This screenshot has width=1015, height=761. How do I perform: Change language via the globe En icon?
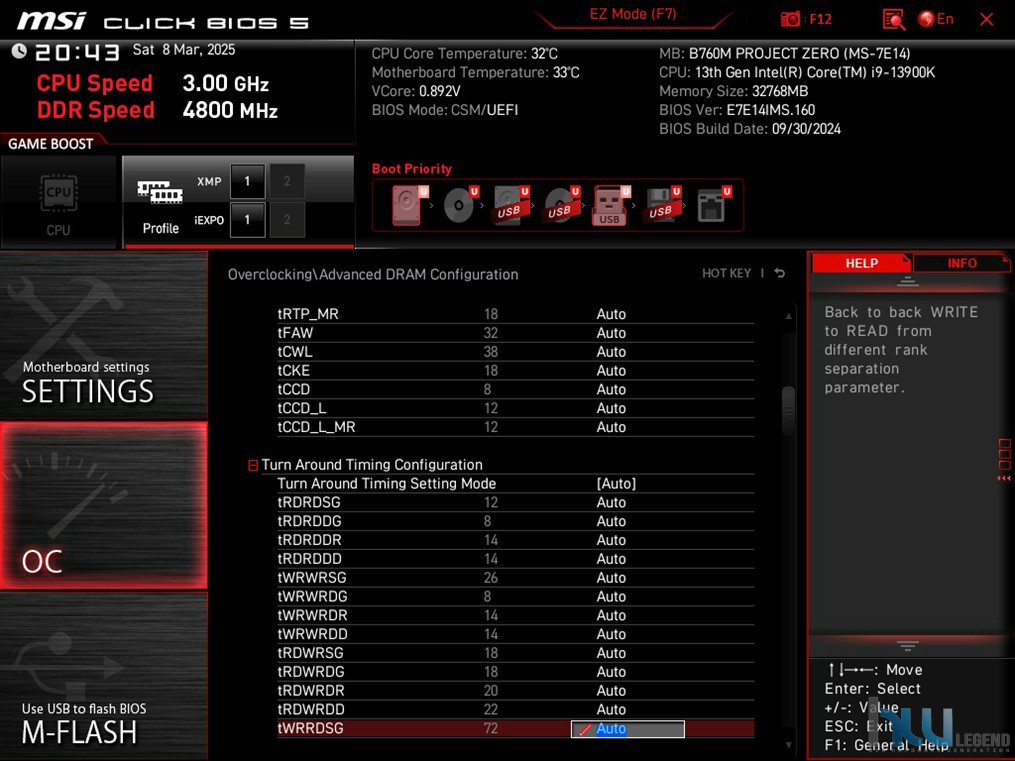(936, 19)
